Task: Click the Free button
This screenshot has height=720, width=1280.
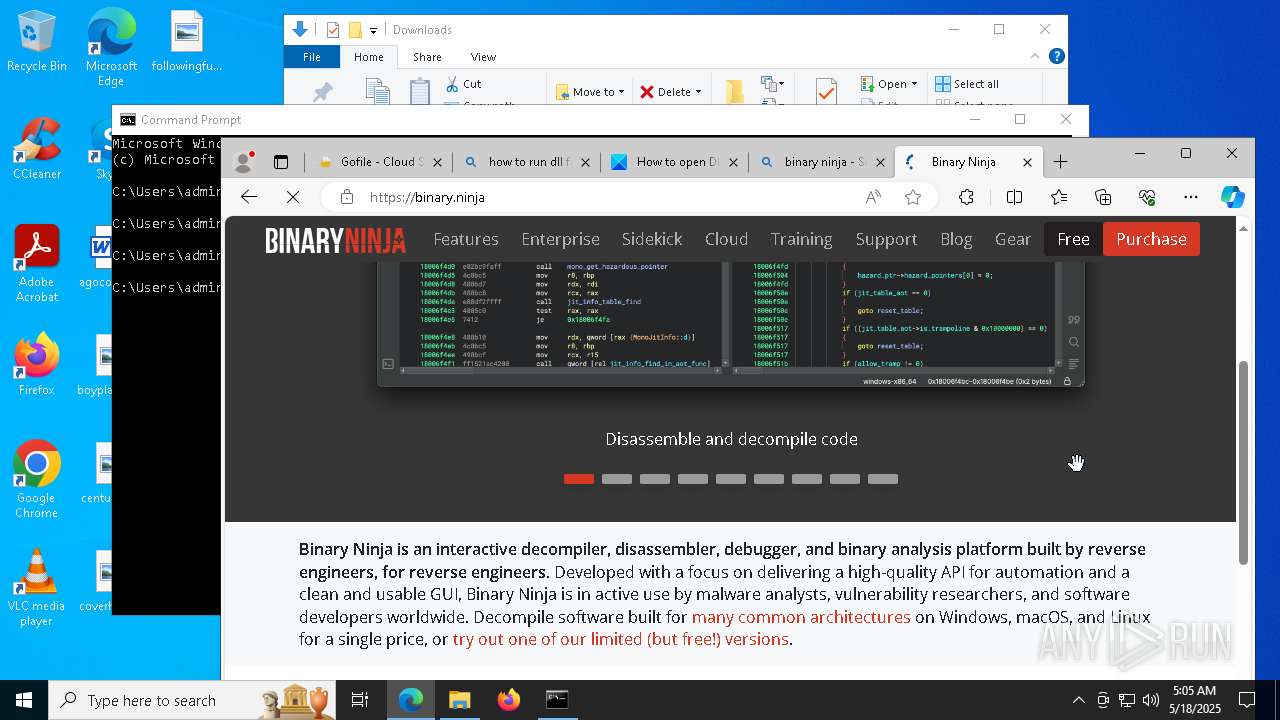Action: coord(1073,239)
